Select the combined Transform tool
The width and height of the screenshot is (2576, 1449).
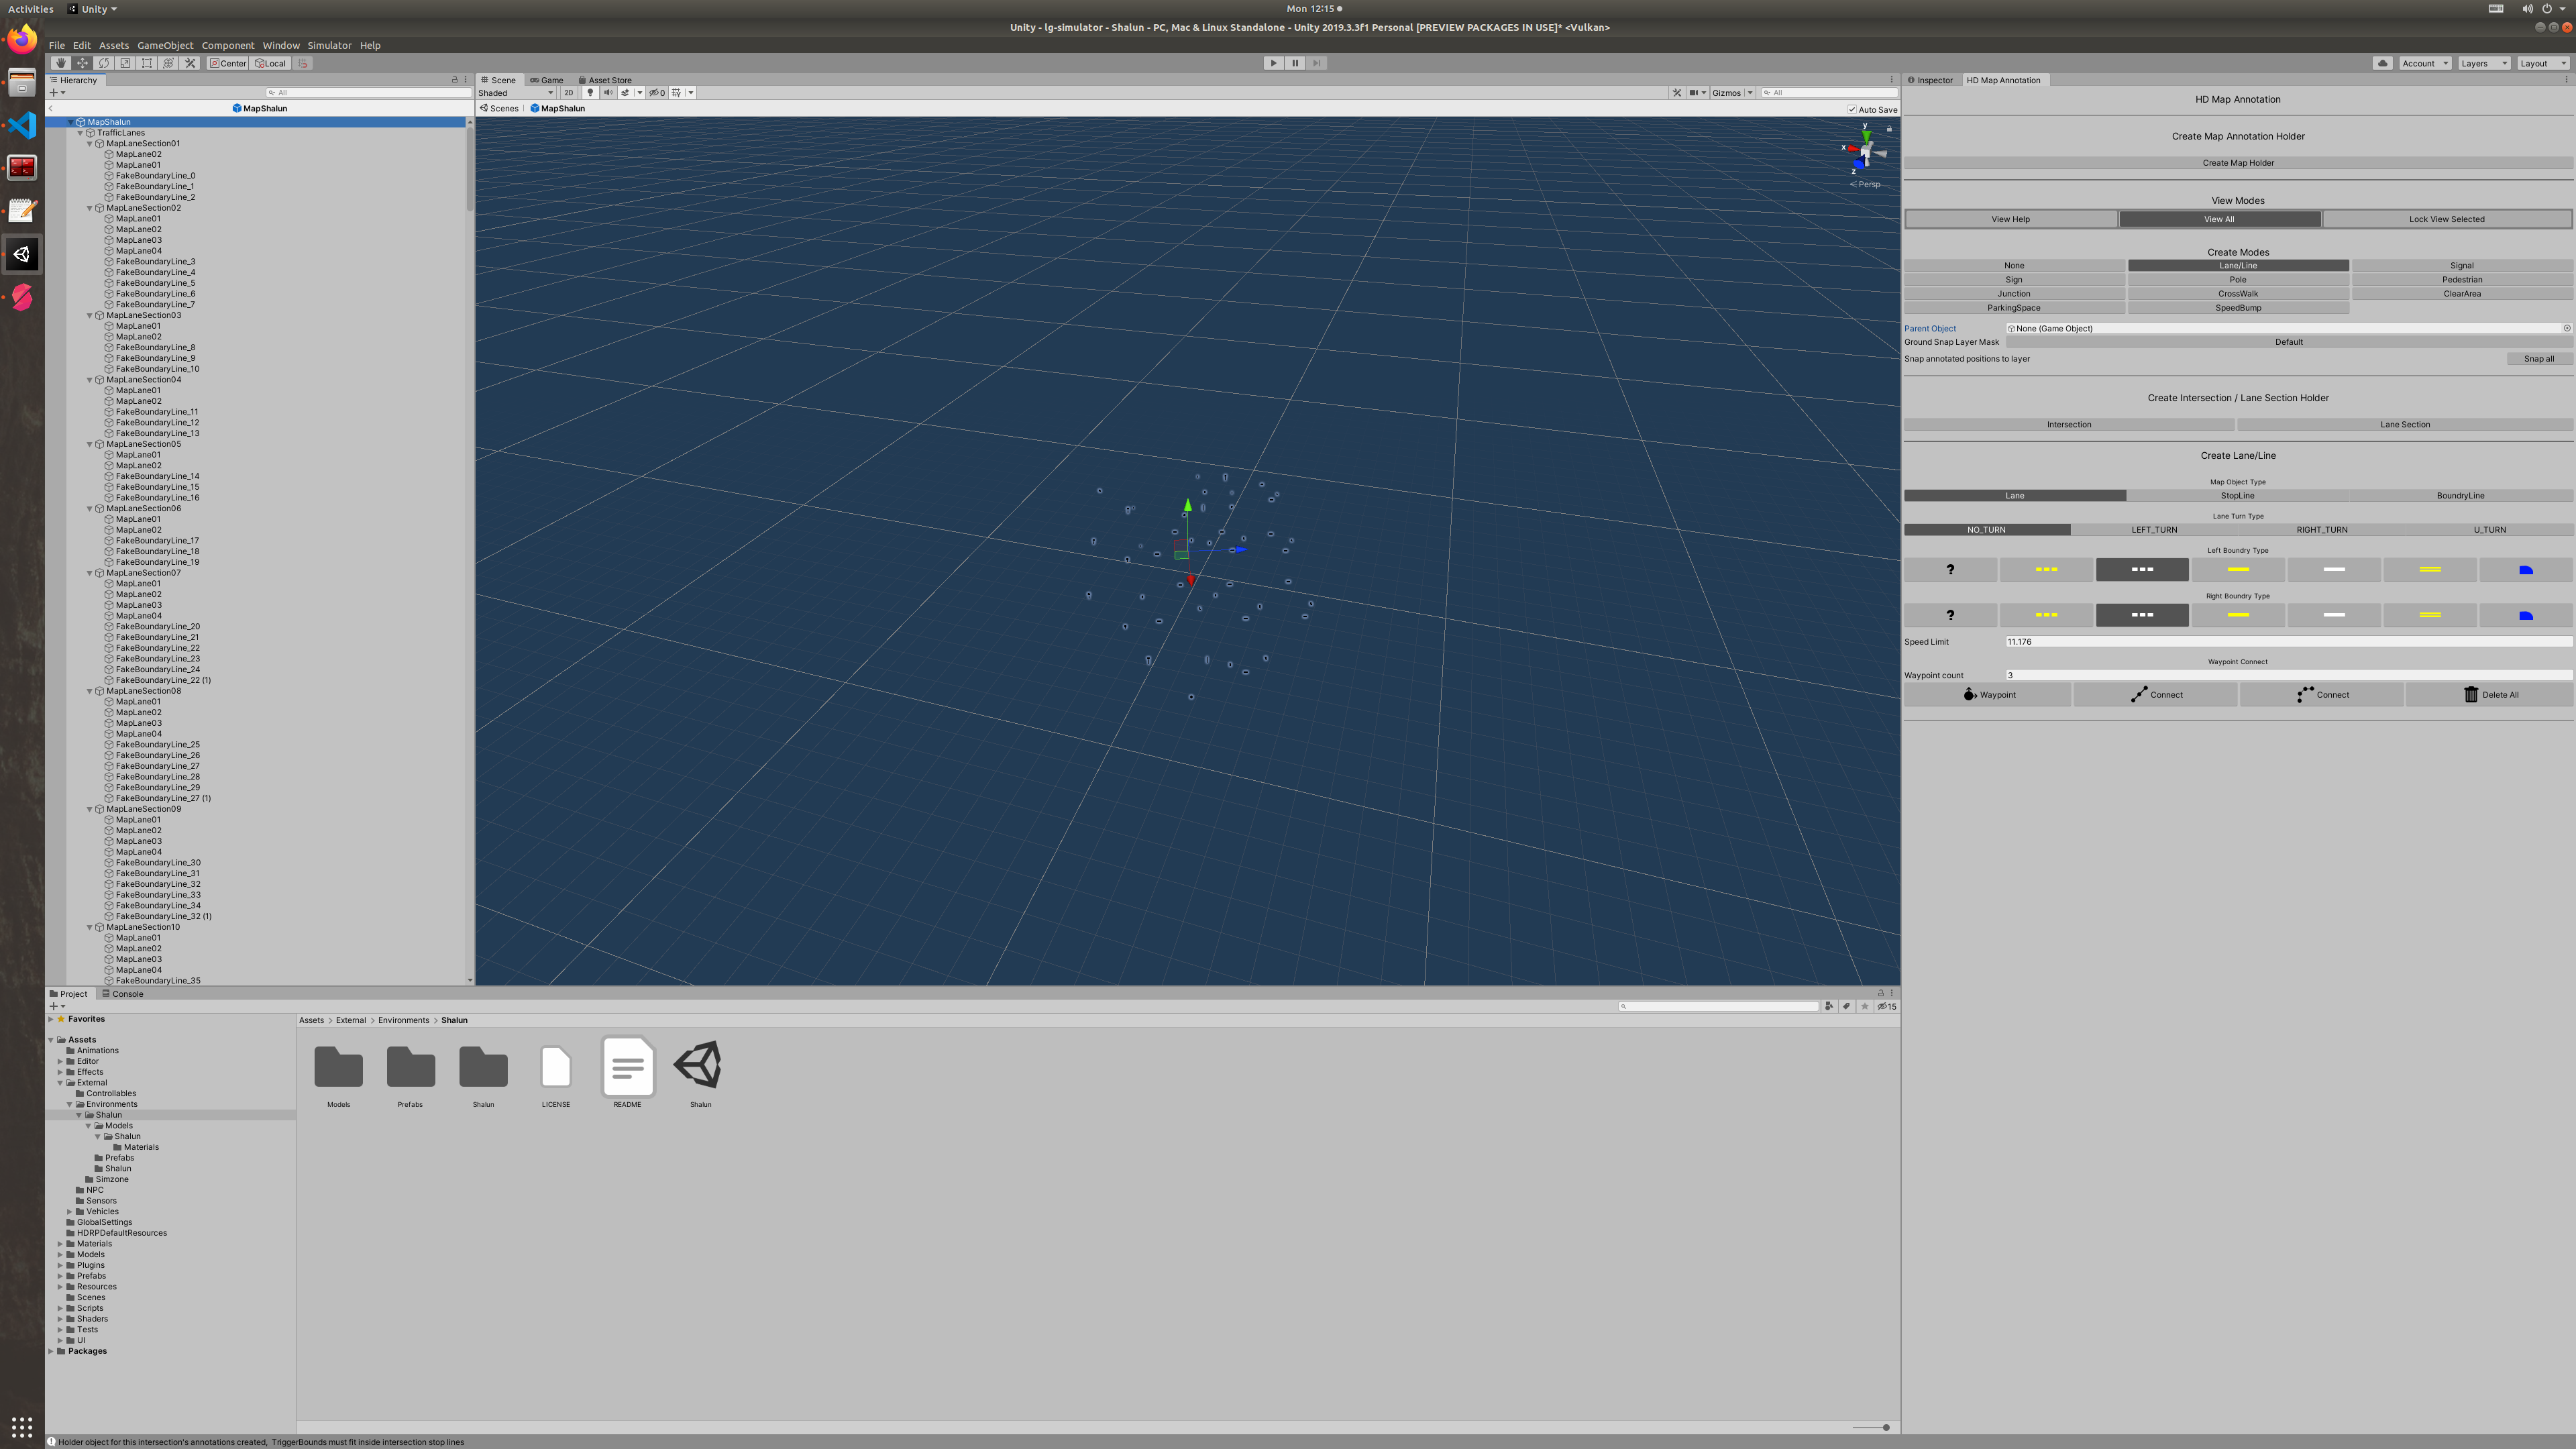click(x=169, y=63)
